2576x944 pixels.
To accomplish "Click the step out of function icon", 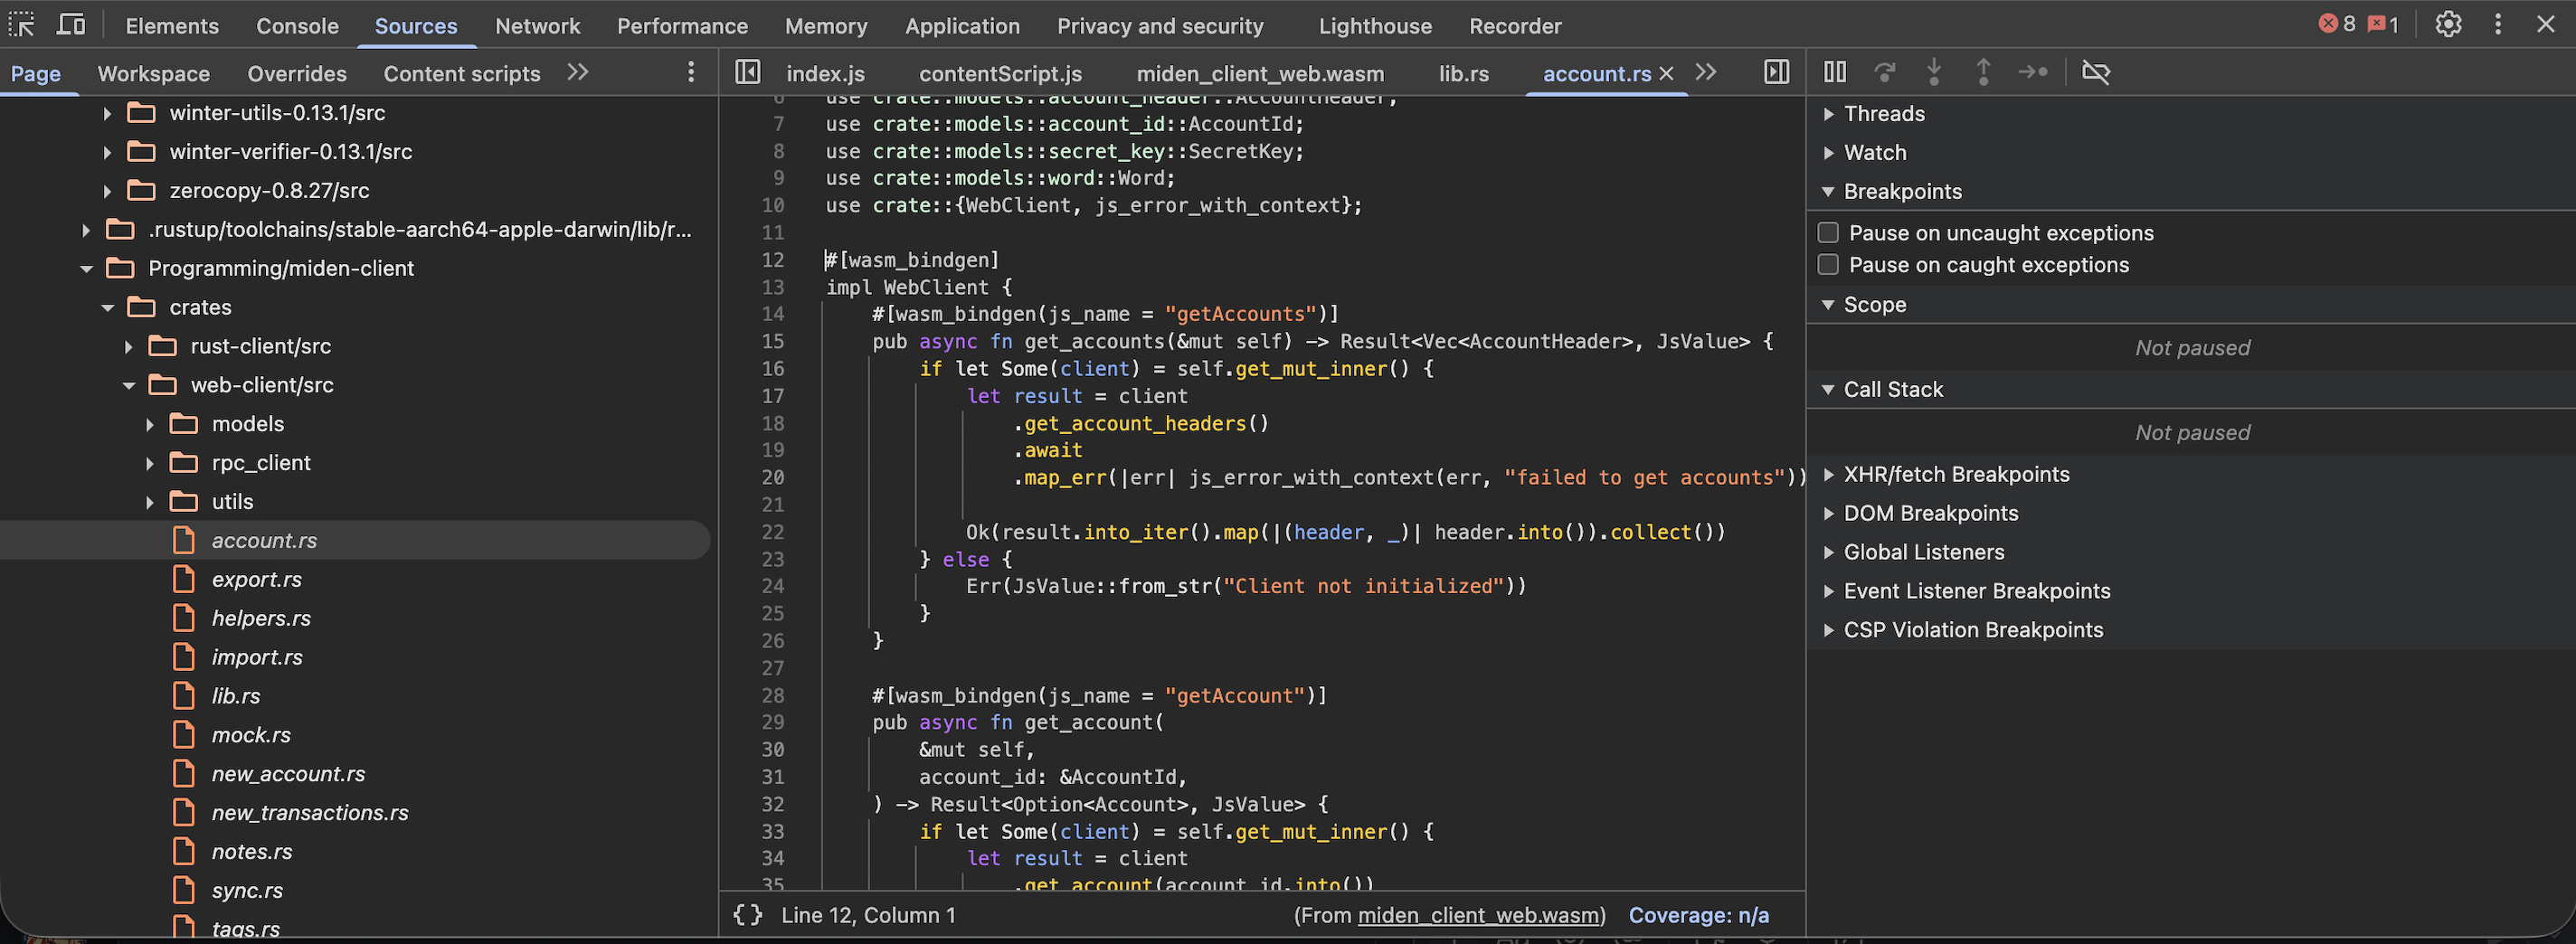I will pos(1983,72).
